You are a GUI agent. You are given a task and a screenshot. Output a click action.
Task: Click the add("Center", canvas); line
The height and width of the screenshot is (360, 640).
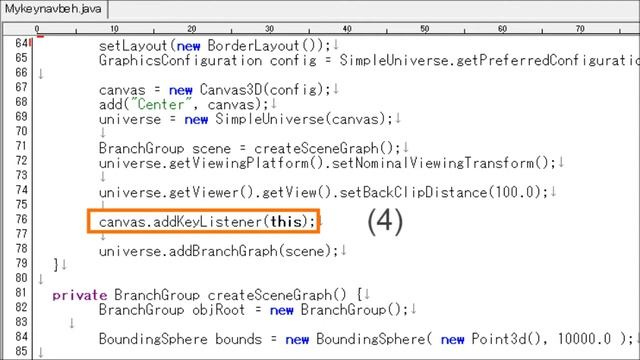(x=184, y=104)
